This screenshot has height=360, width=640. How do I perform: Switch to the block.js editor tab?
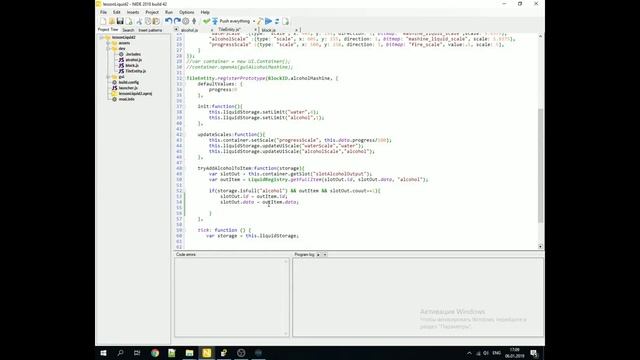[269, 30]
